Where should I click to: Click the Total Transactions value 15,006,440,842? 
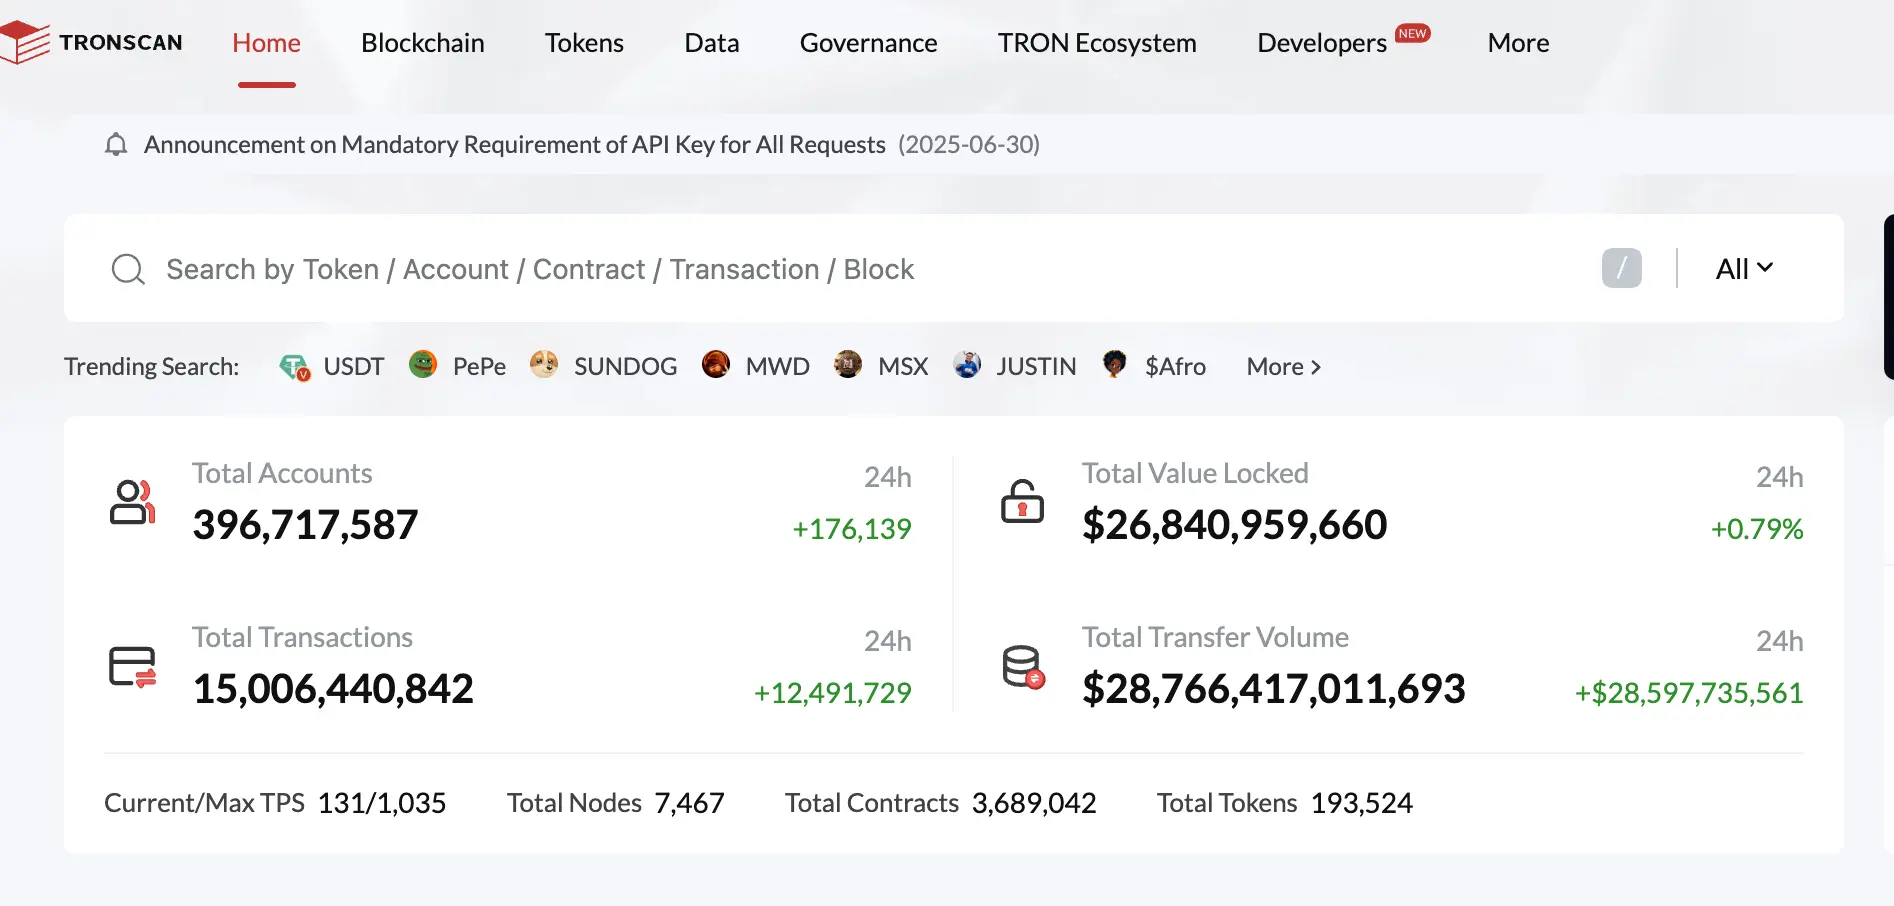(333, 689)
